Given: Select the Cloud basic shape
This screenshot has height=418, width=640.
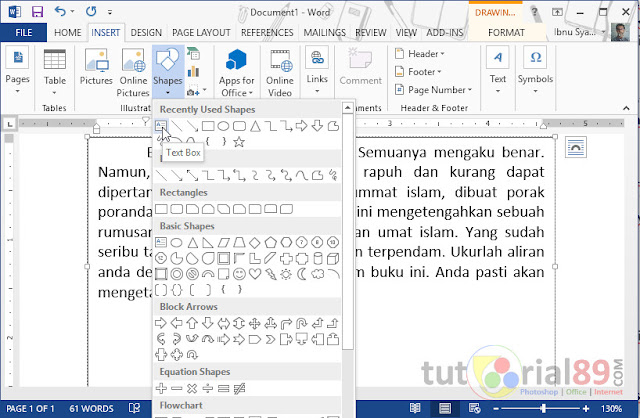Looking at the screenshot, I should point(318,274).
